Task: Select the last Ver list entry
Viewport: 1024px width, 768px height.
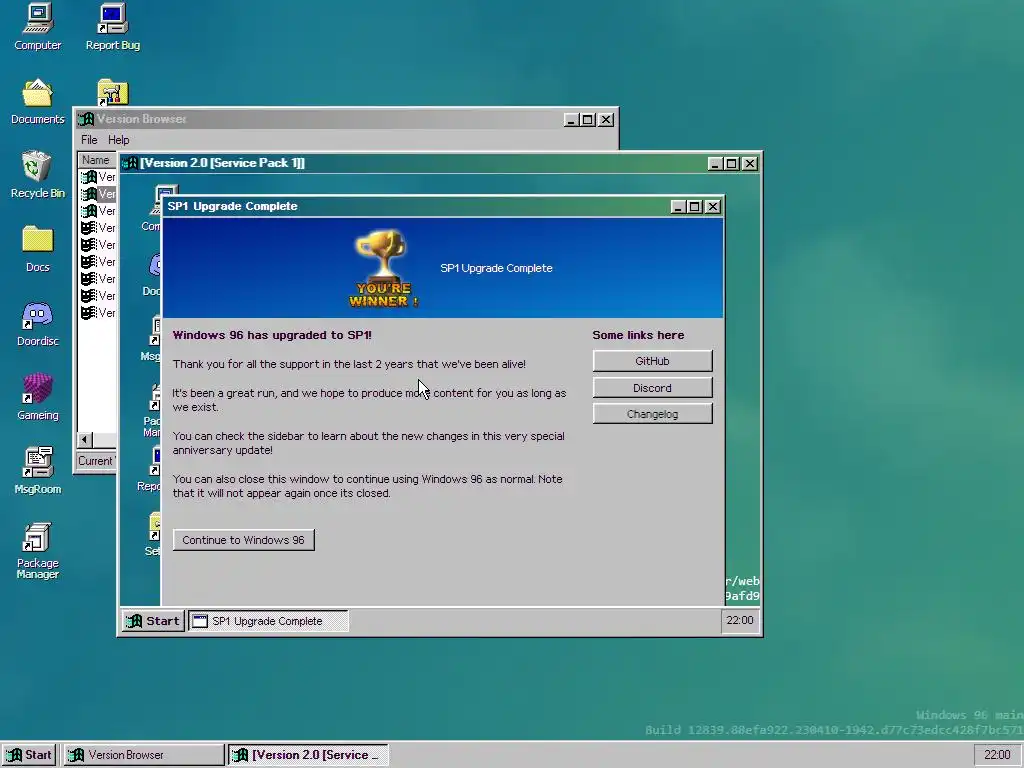Action: pos(98,313)
